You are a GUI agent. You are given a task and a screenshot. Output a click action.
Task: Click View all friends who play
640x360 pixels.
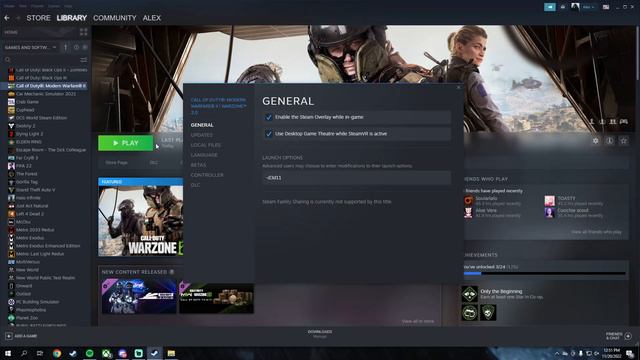(596, 232)
